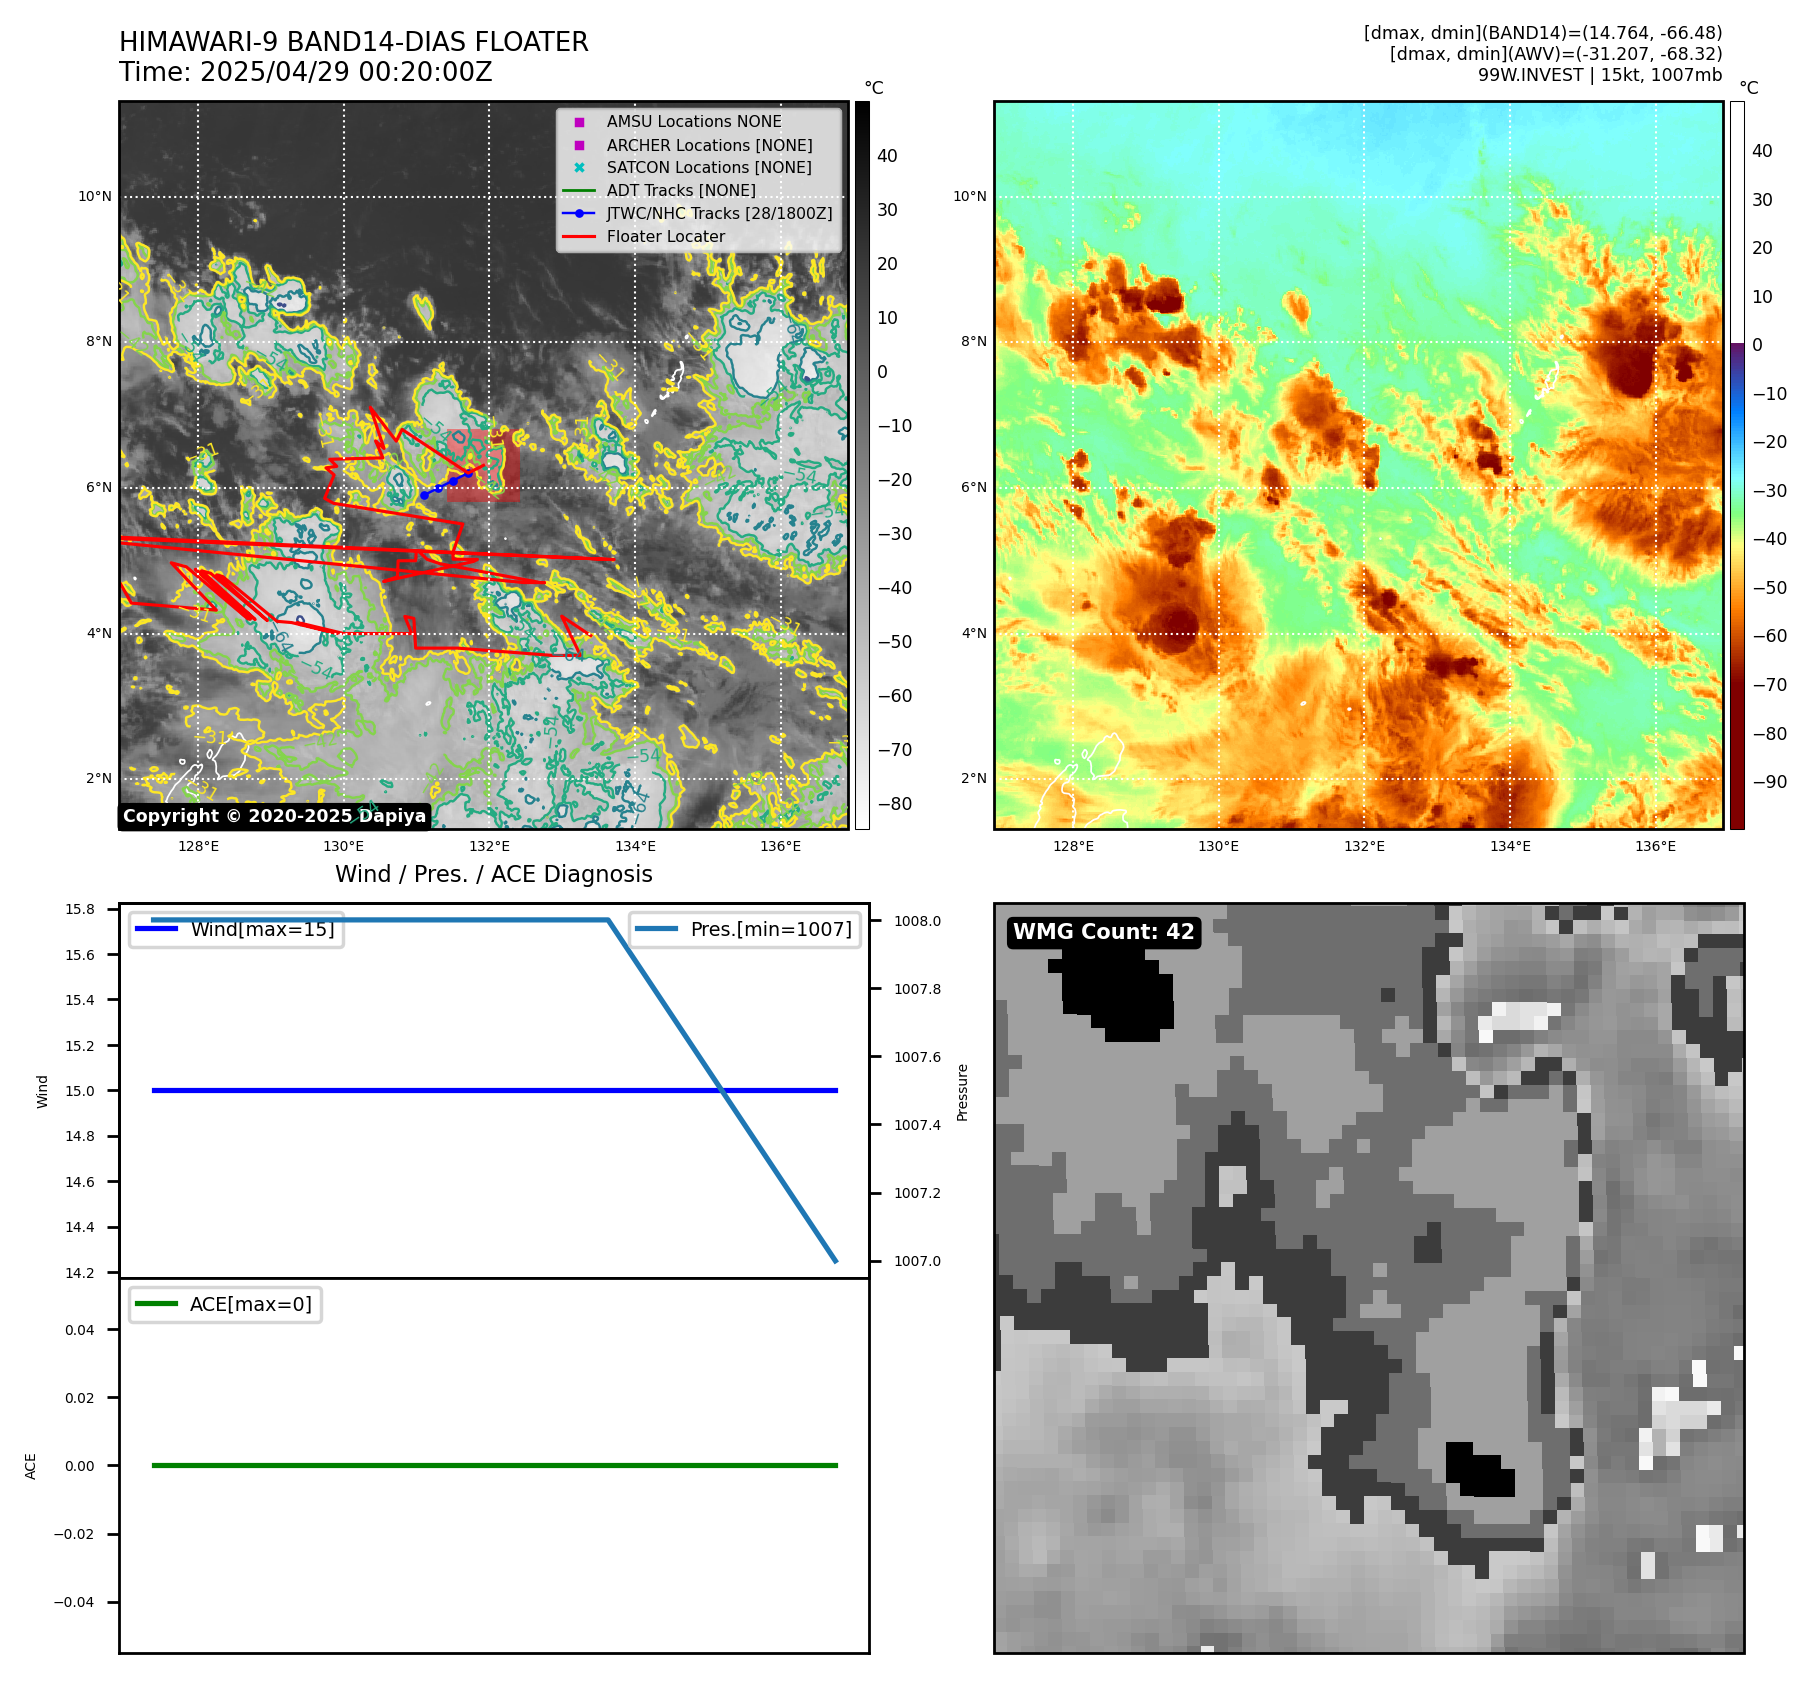Image resolution: width=1813 pixels, height=1690 pixels.
Task: Click the '1007.0' tick on the Pressure axis
Action: tap(918, 1261)
